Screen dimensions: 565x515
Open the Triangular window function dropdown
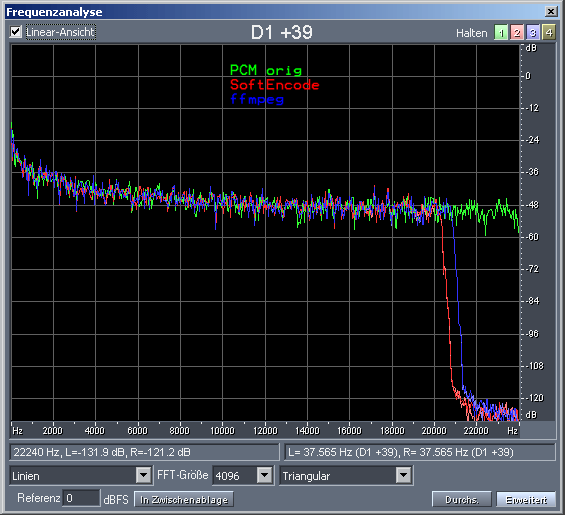pyautogui.click(x=403, y=475)
